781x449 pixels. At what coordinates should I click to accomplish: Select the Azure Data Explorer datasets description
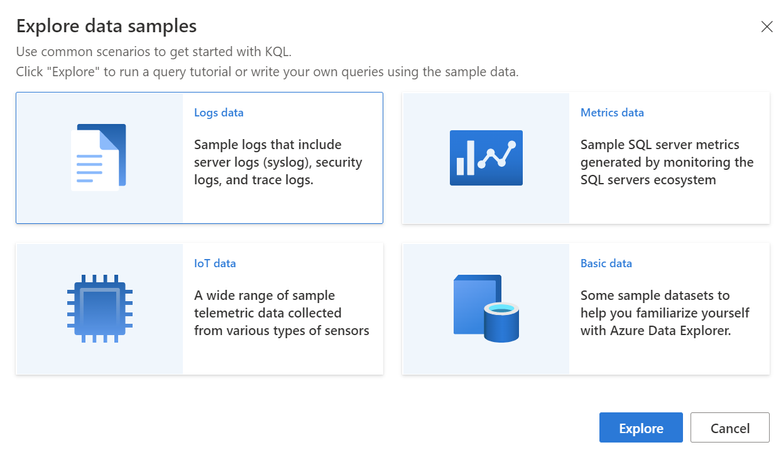click(661, 313)
